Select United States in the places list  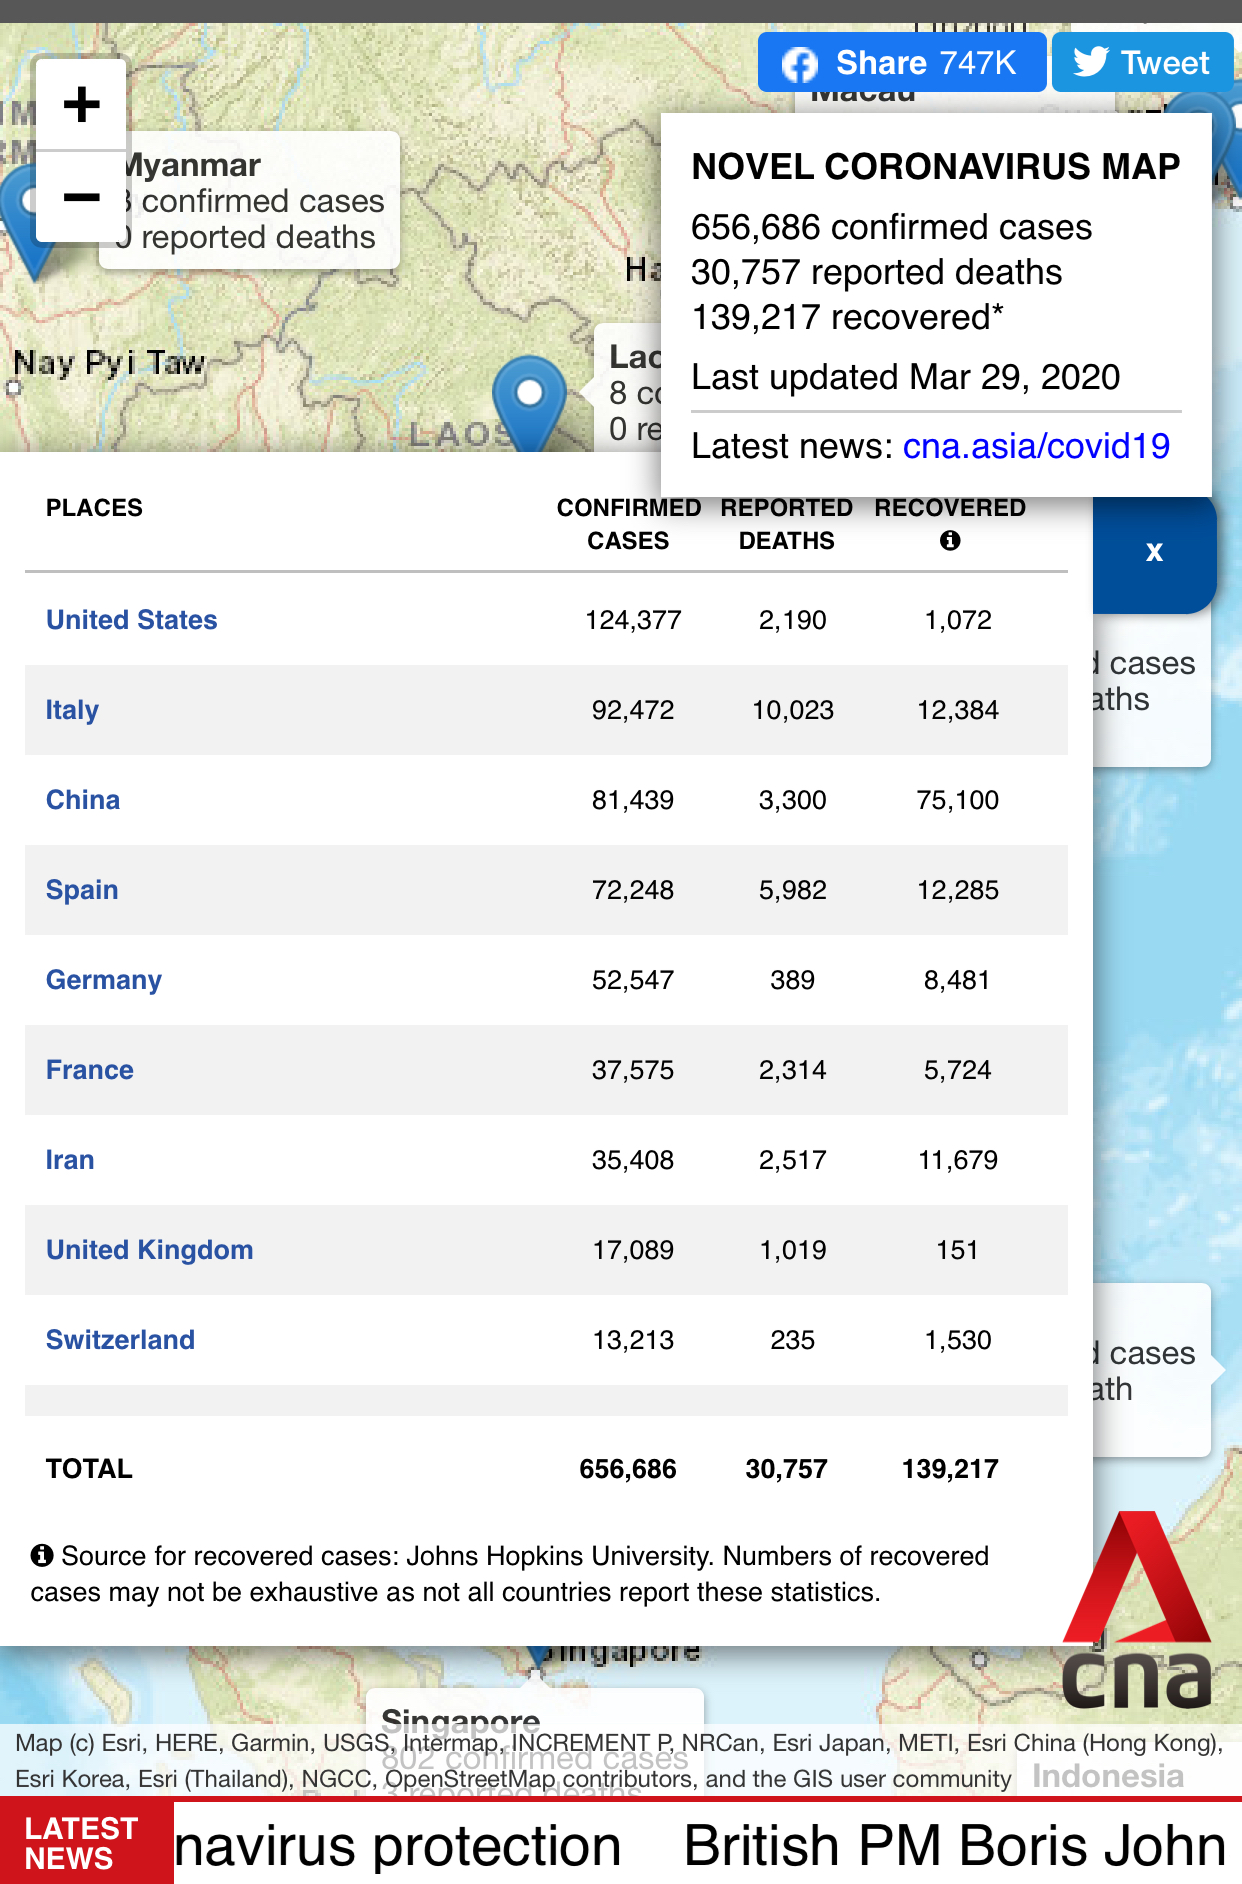[x=131, y=620]
